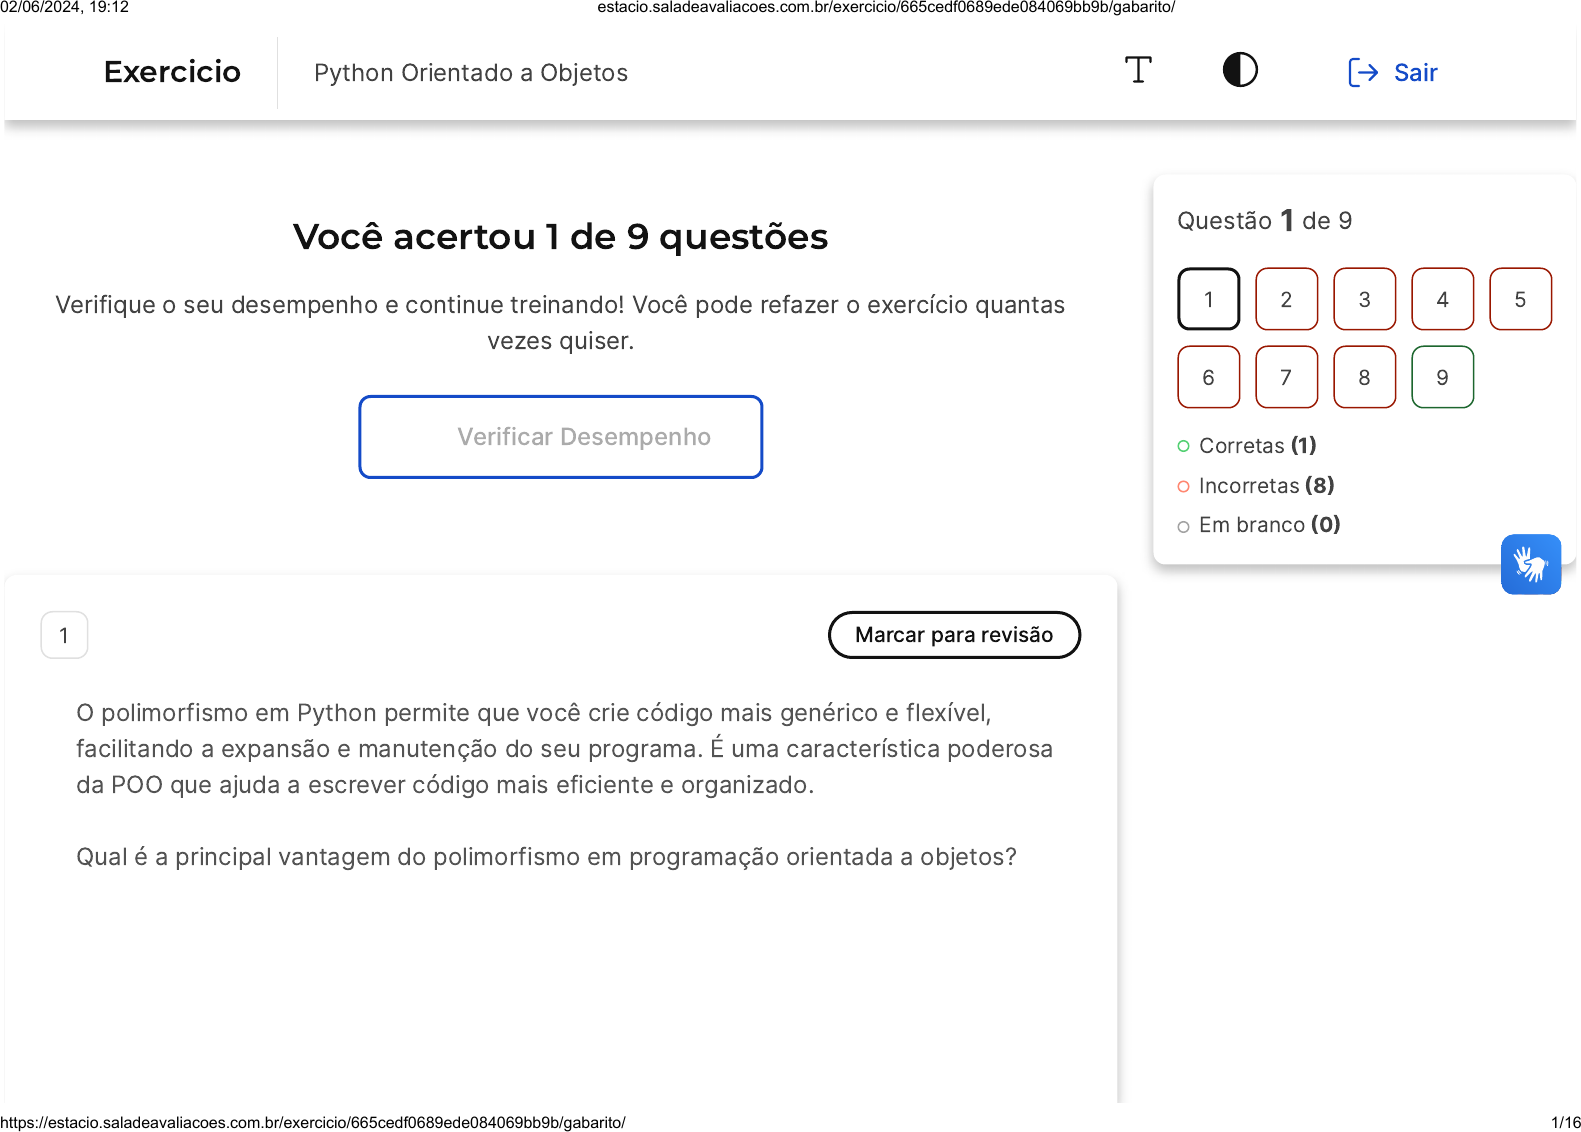This screenshot has height=1132, width=1581.
Task: Click the Sair logout arrow icon
Action: click(x=1363, y=73)
